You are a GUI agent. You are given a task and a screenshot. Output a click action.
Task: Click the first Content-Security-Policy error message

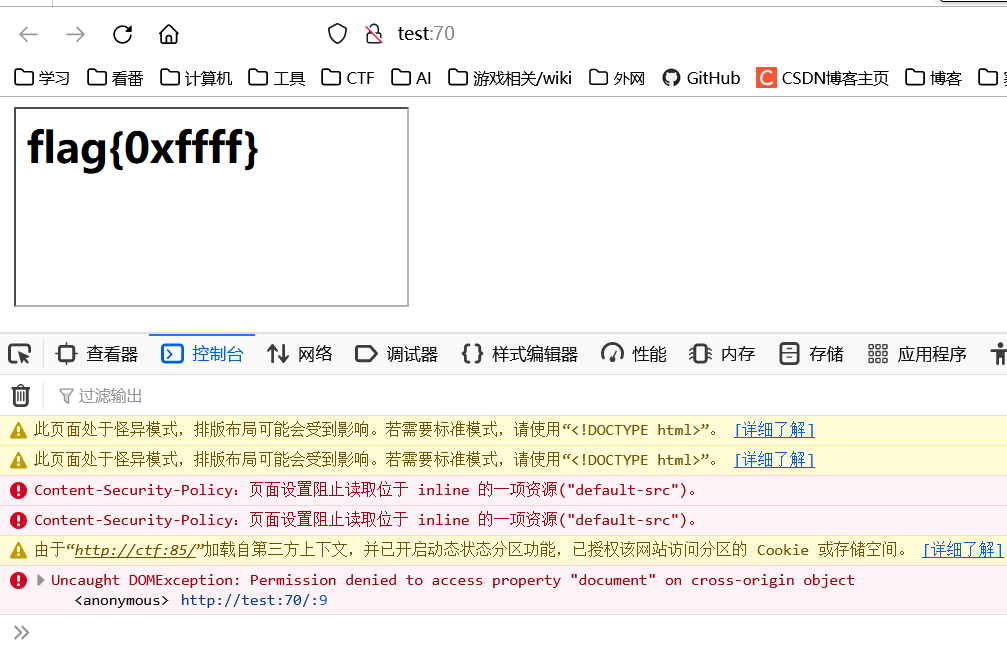tap(365, 490)
